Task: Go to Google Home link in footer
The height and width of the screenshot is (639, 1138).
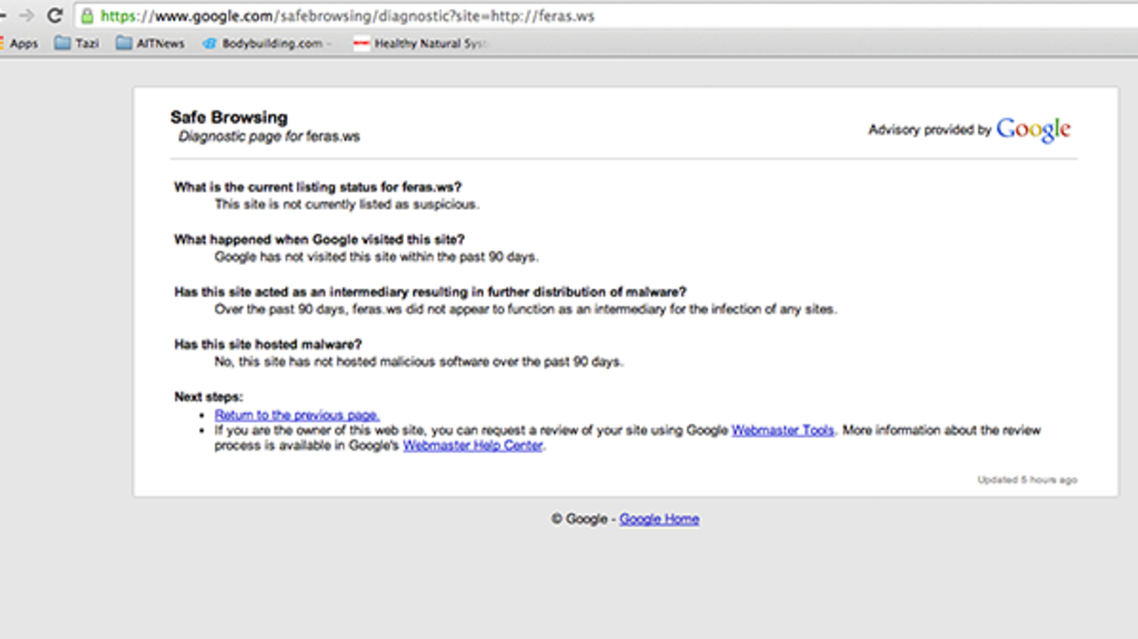Action: (x=659, y=518)
